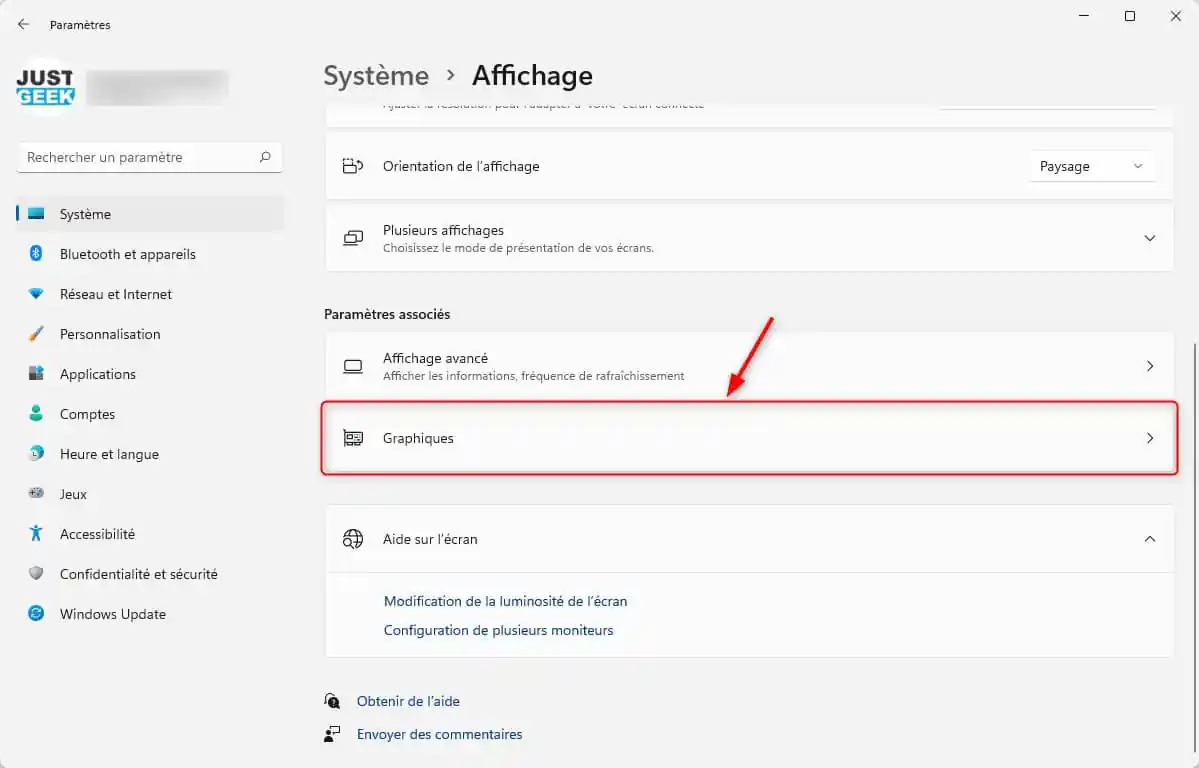Click the Envoyer des commentaires feedback icon
The image size is (1199, 768).
click(332, 734)
